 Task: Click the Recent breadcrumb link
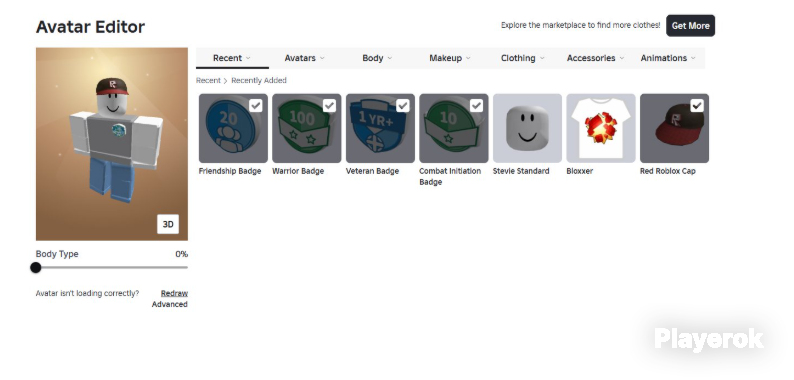208,81
